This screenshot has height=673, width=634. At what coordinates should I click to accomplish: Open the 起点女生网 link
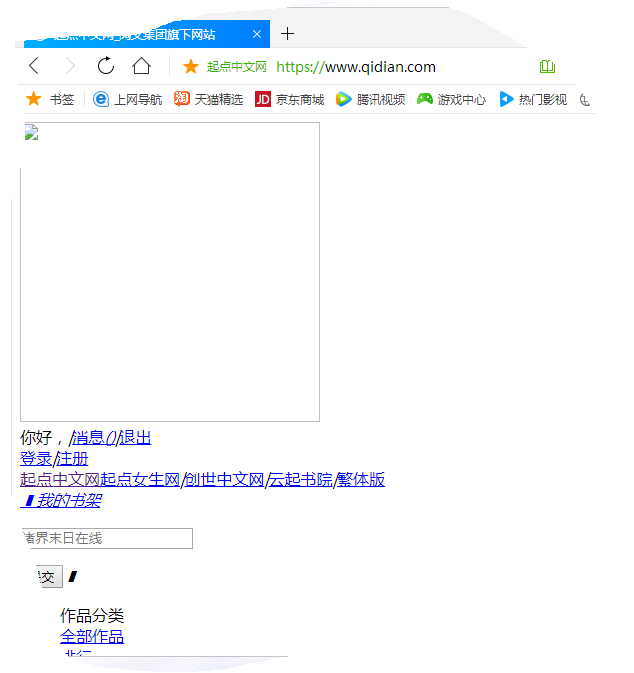coord(140,480)
